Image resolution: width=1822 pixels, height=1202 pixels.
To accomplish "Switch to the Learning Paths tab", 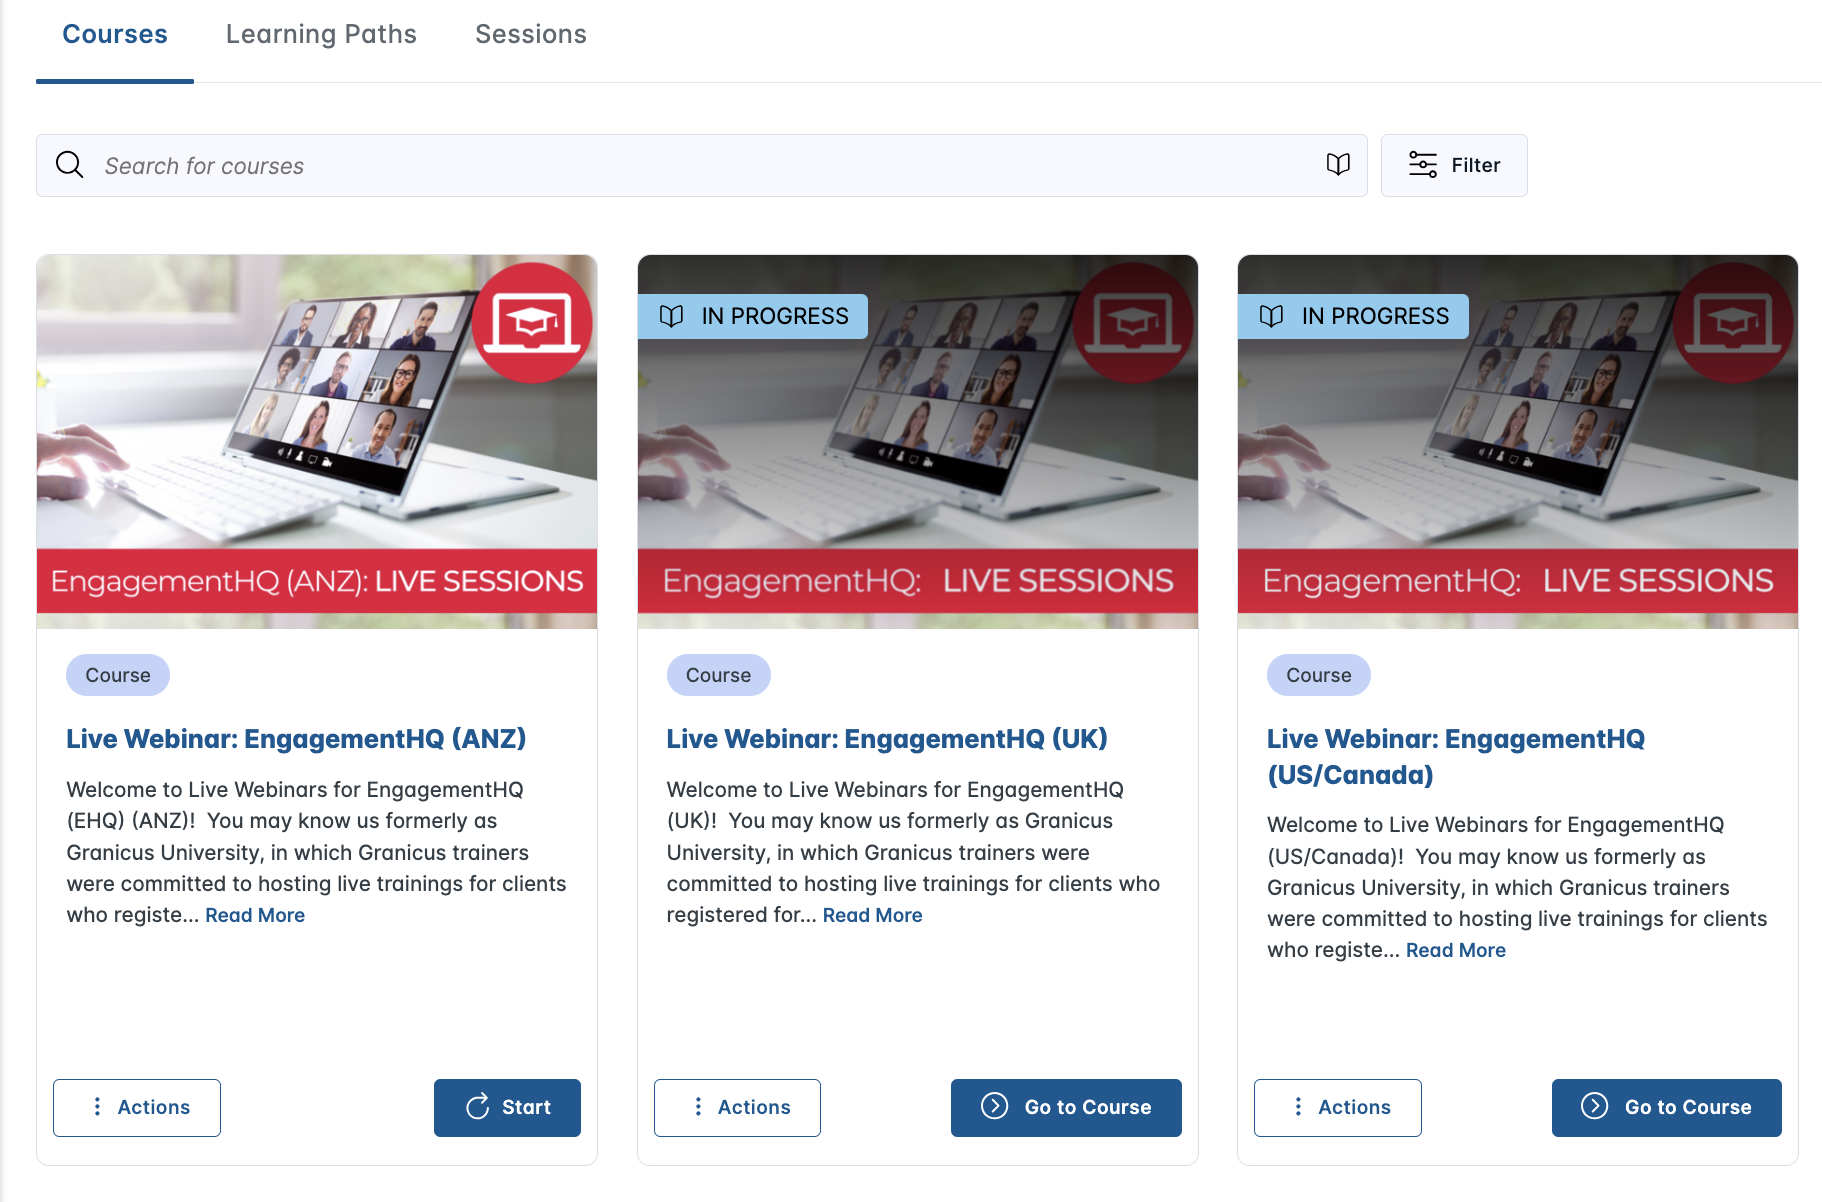I will [x=321, y=33].
